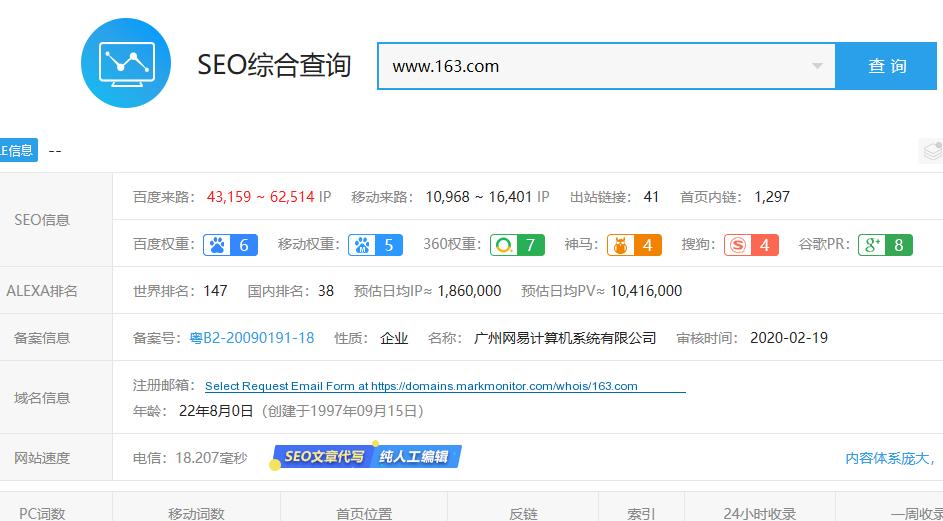Click the ALEXA排名 row label

click(x=42, y=291)
